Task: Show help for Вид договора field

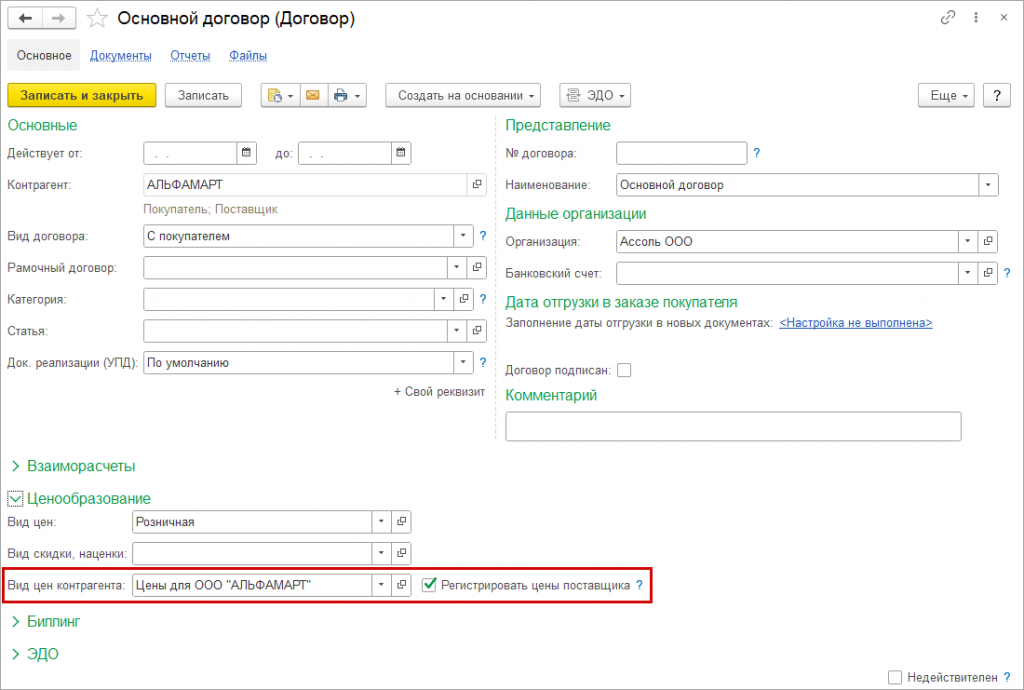Action: coord(483,236)
